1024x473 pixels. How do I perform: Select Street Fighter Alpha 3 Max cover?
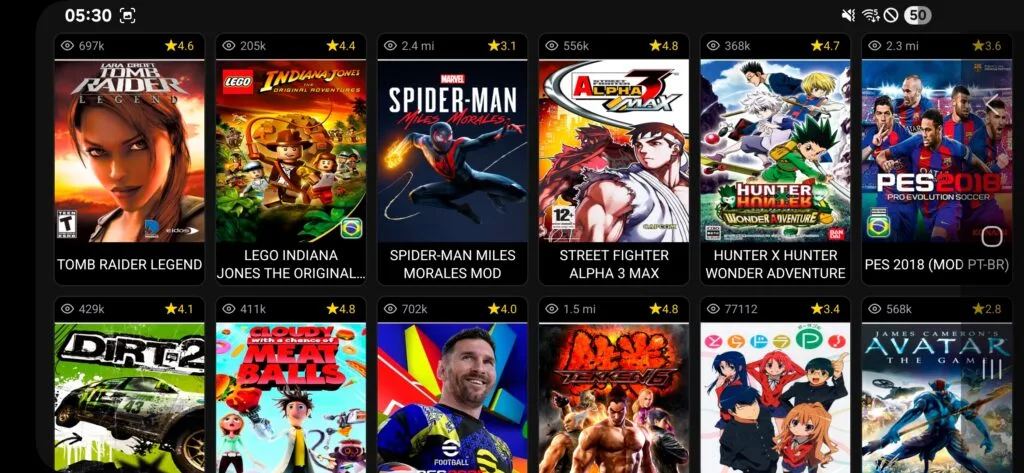click(614, 151)
